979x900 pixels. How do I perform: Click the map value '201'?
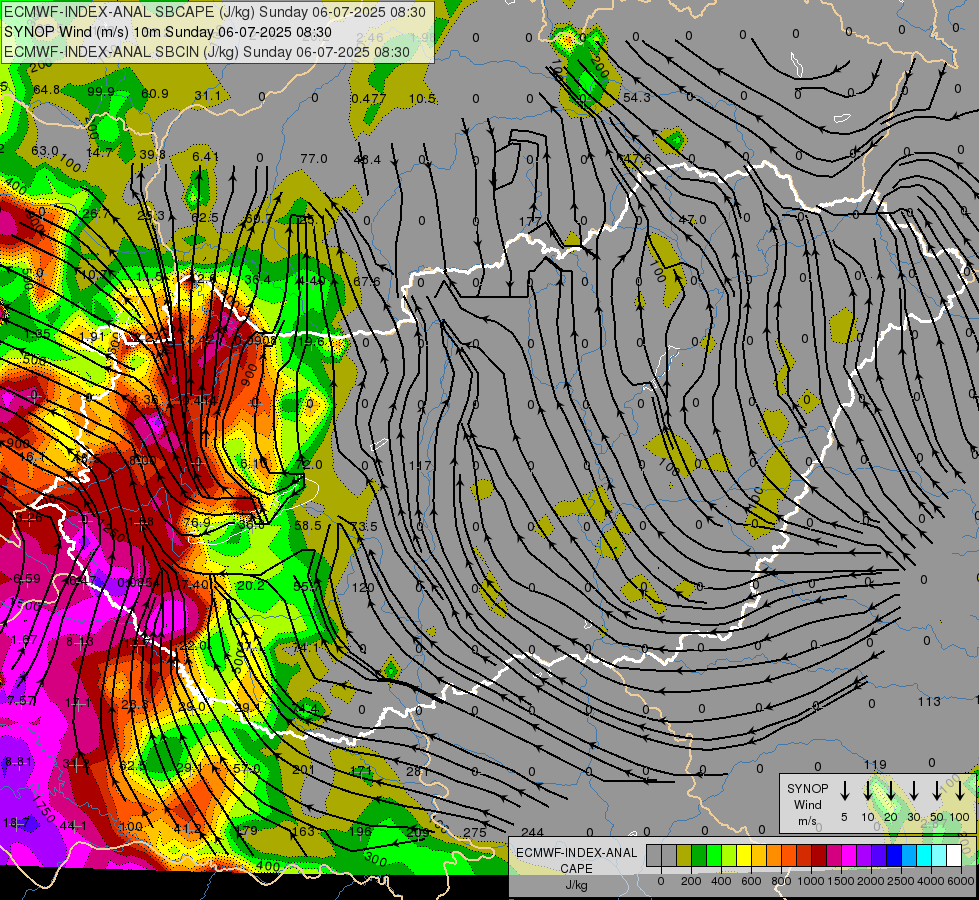pos(303,769)
